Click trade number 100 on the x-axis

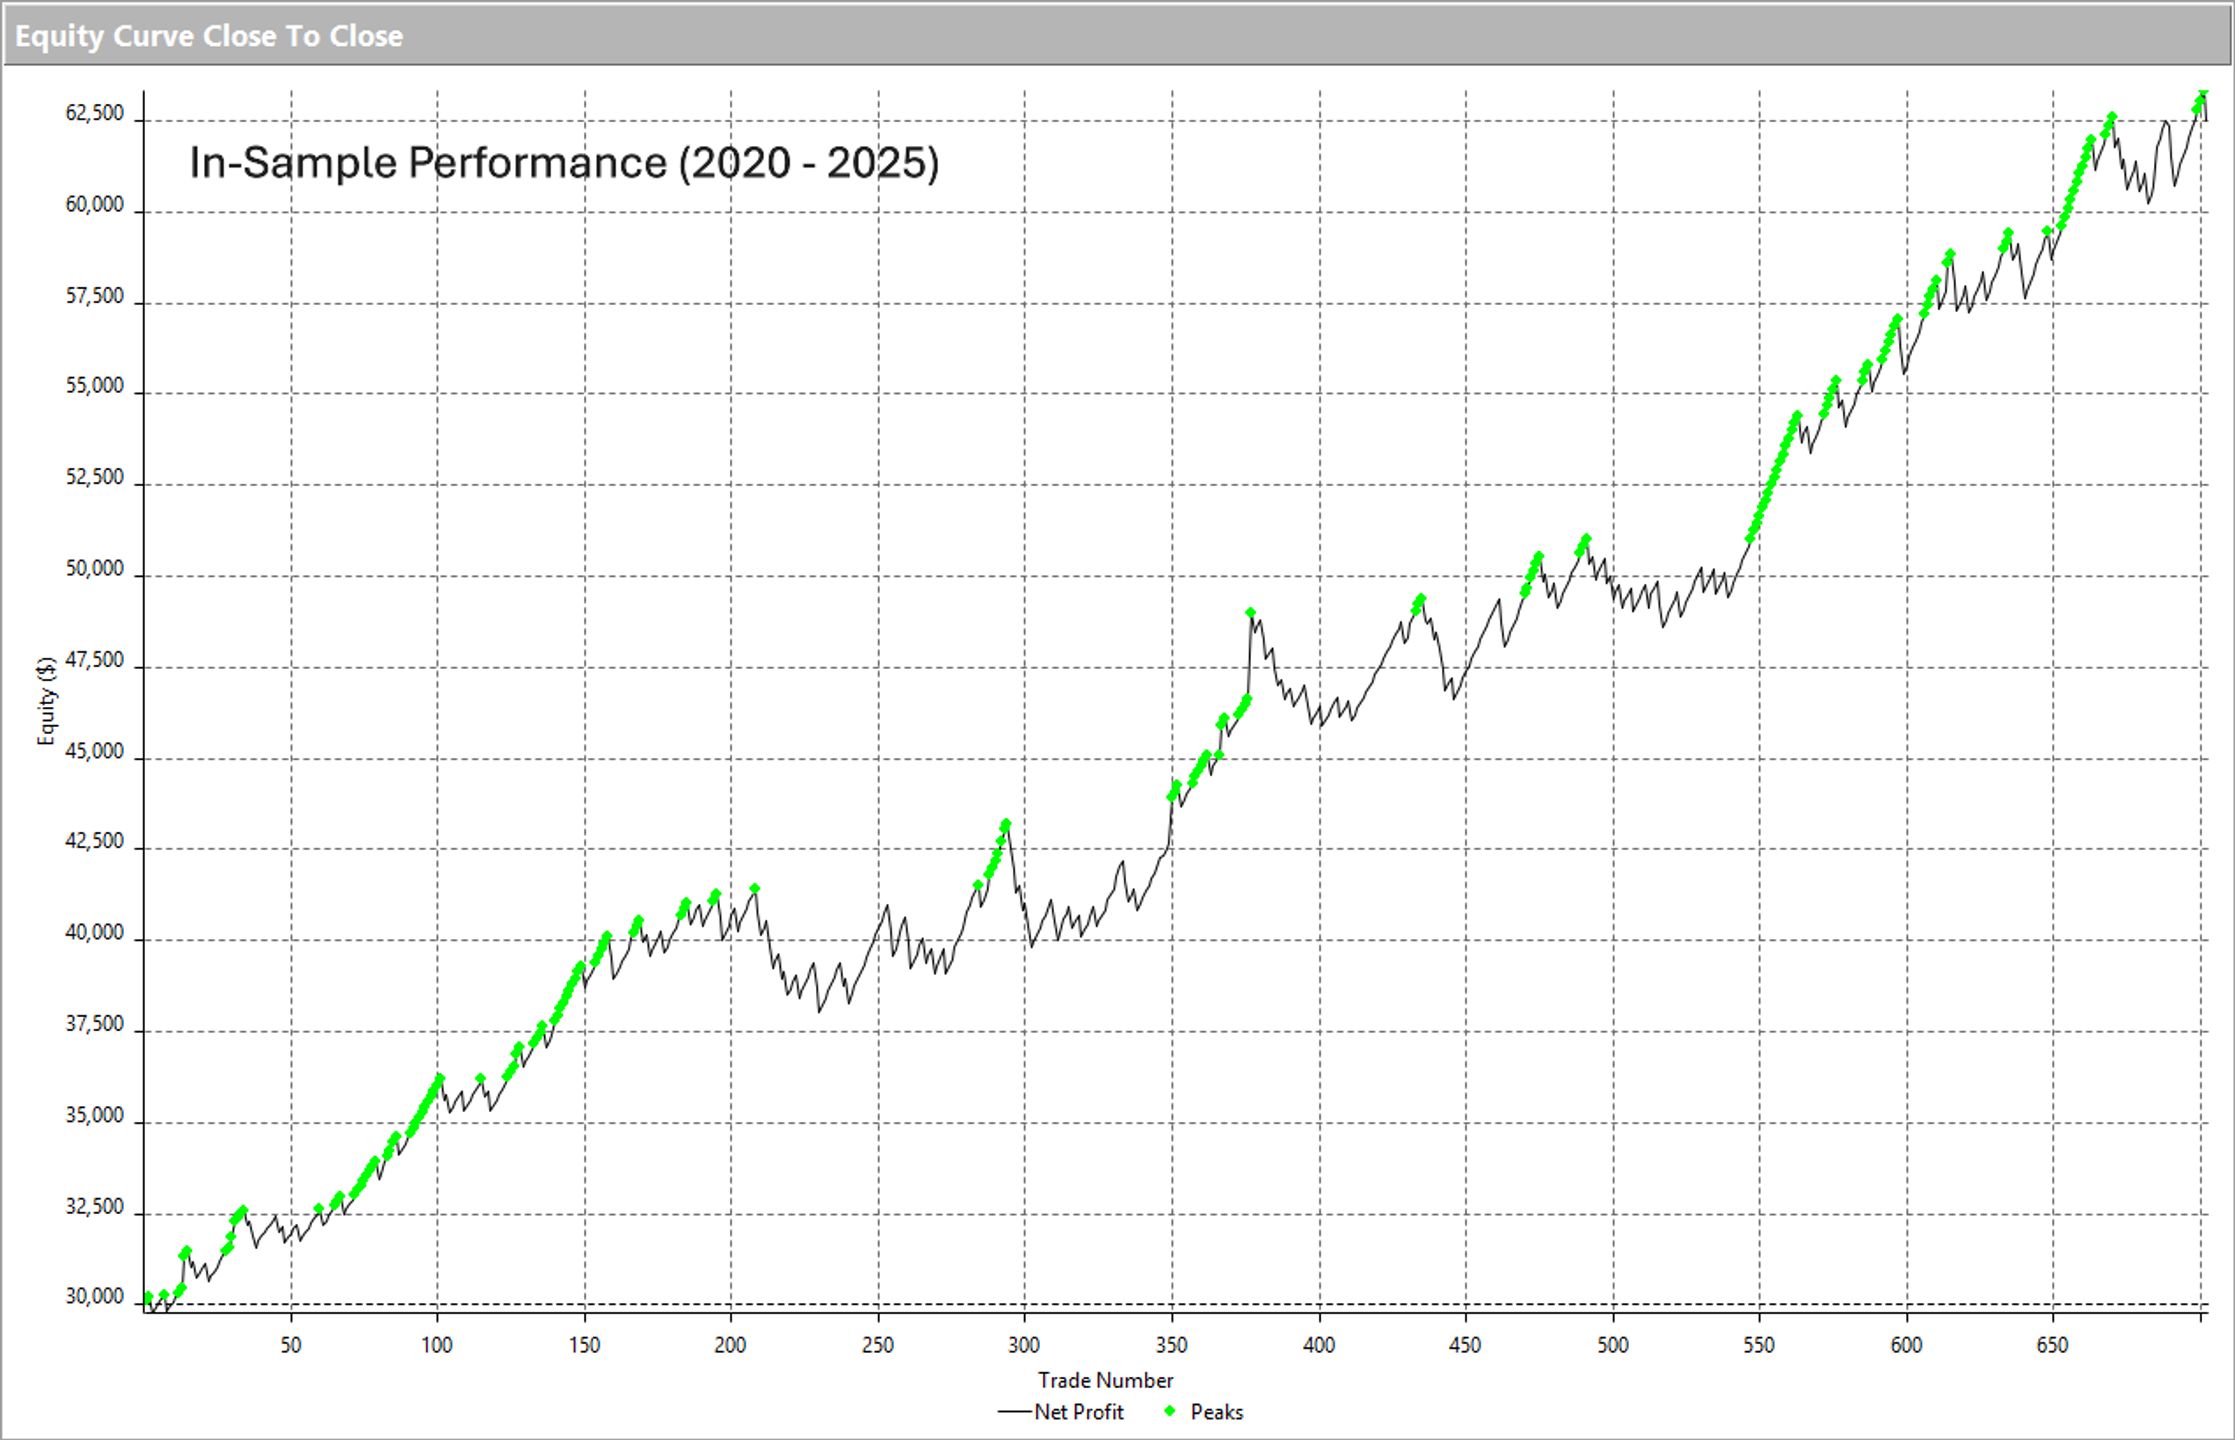437,1345
